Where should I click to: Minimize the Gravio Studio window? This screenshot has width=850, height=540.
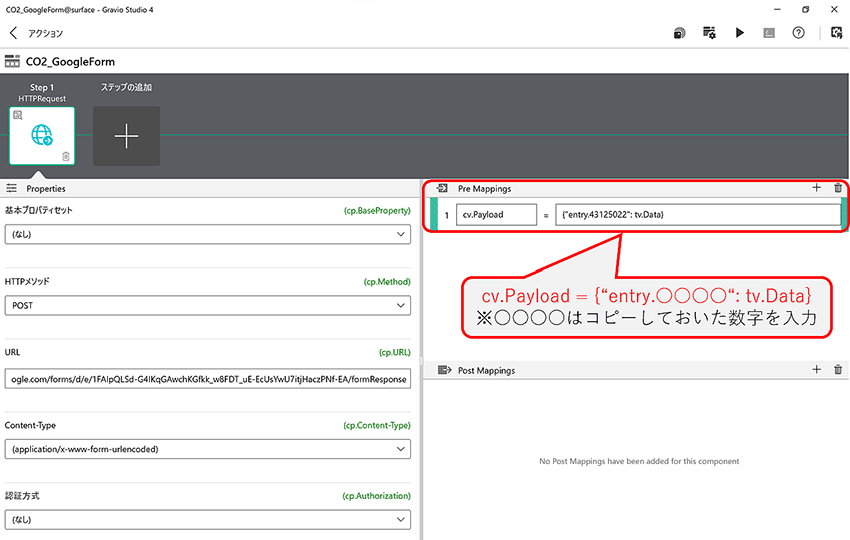pyautogui.click(x=777, y=9)
